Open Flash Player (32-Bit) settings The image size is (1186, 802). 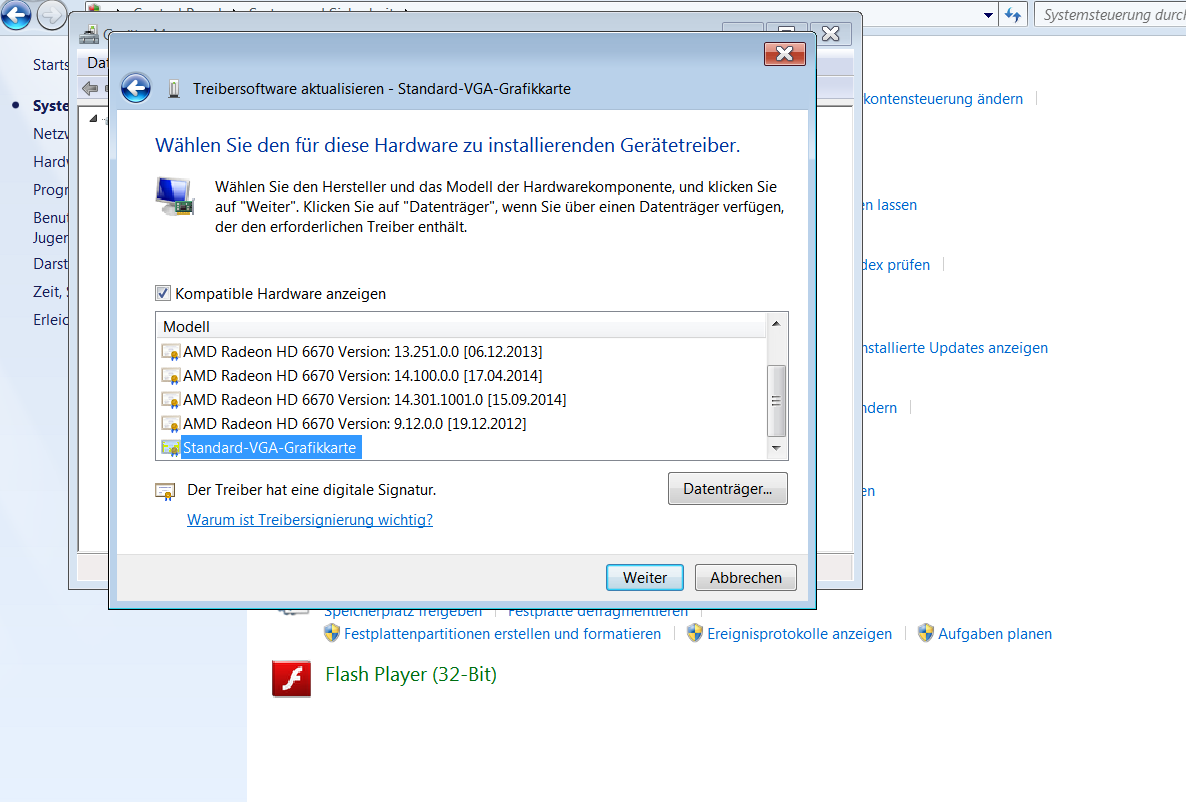[411, 674]
